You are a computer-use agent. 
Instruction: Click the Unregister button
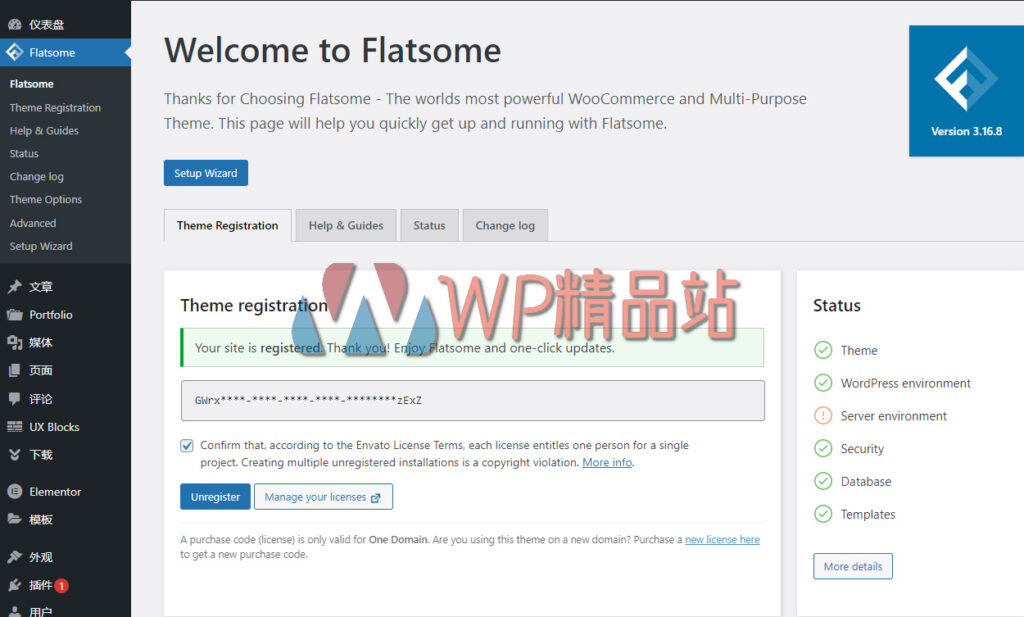tap(214, 496)
